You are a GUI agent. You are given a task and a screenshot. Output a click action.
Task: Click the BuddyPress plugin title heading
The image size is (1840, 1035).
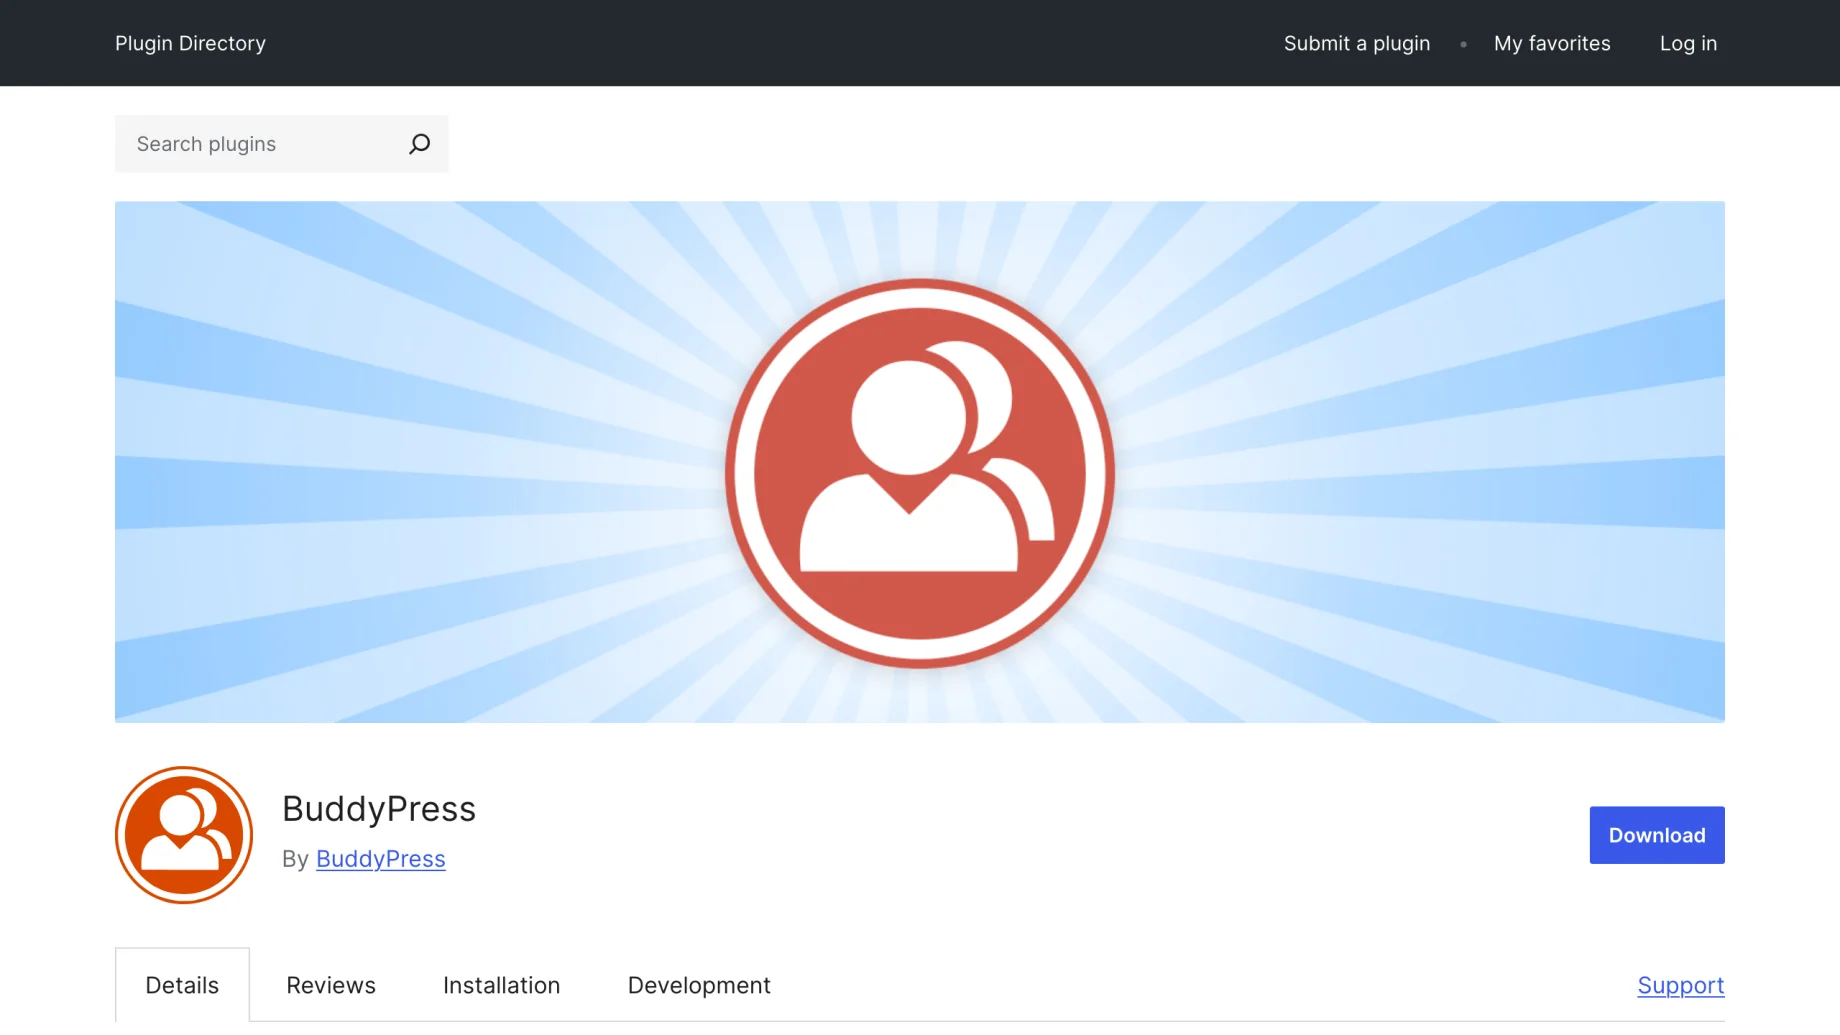[x=379, y=809]
